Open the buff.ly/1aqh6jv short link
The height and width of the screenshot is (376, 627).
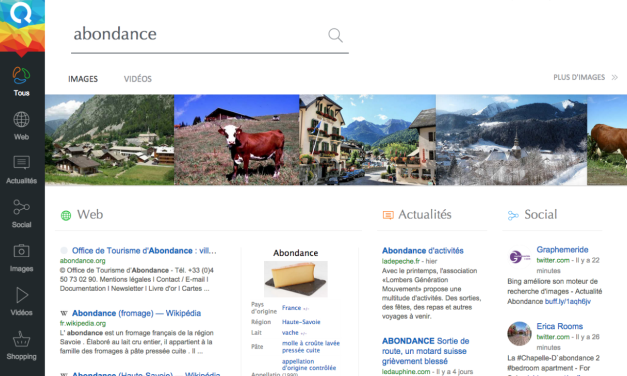pyautogui.click(x=568, y=302)
